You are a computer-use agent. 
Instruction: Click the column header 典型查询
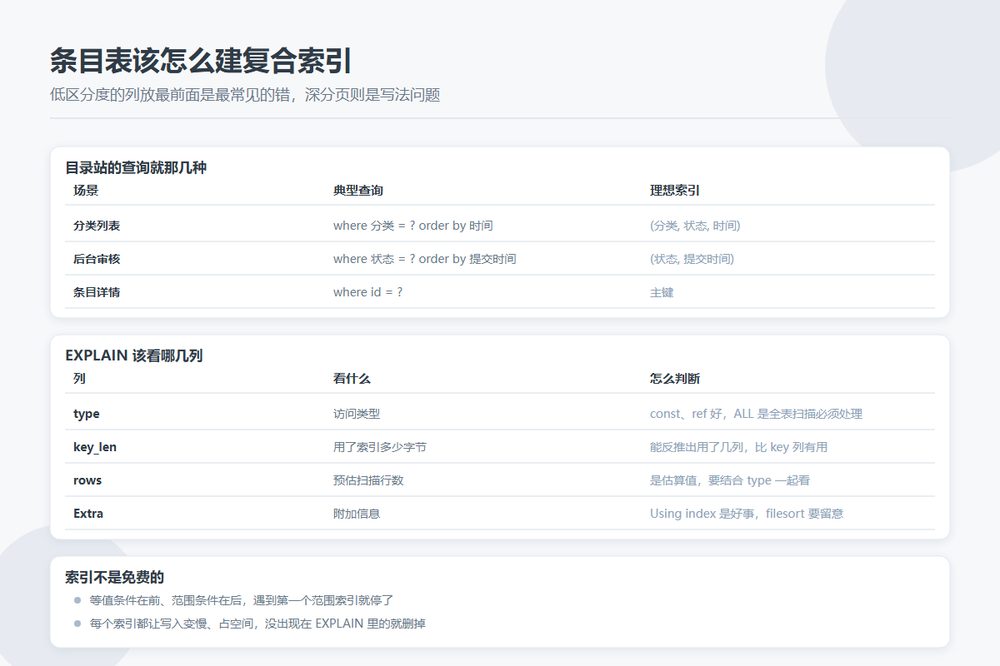point(358,190)
